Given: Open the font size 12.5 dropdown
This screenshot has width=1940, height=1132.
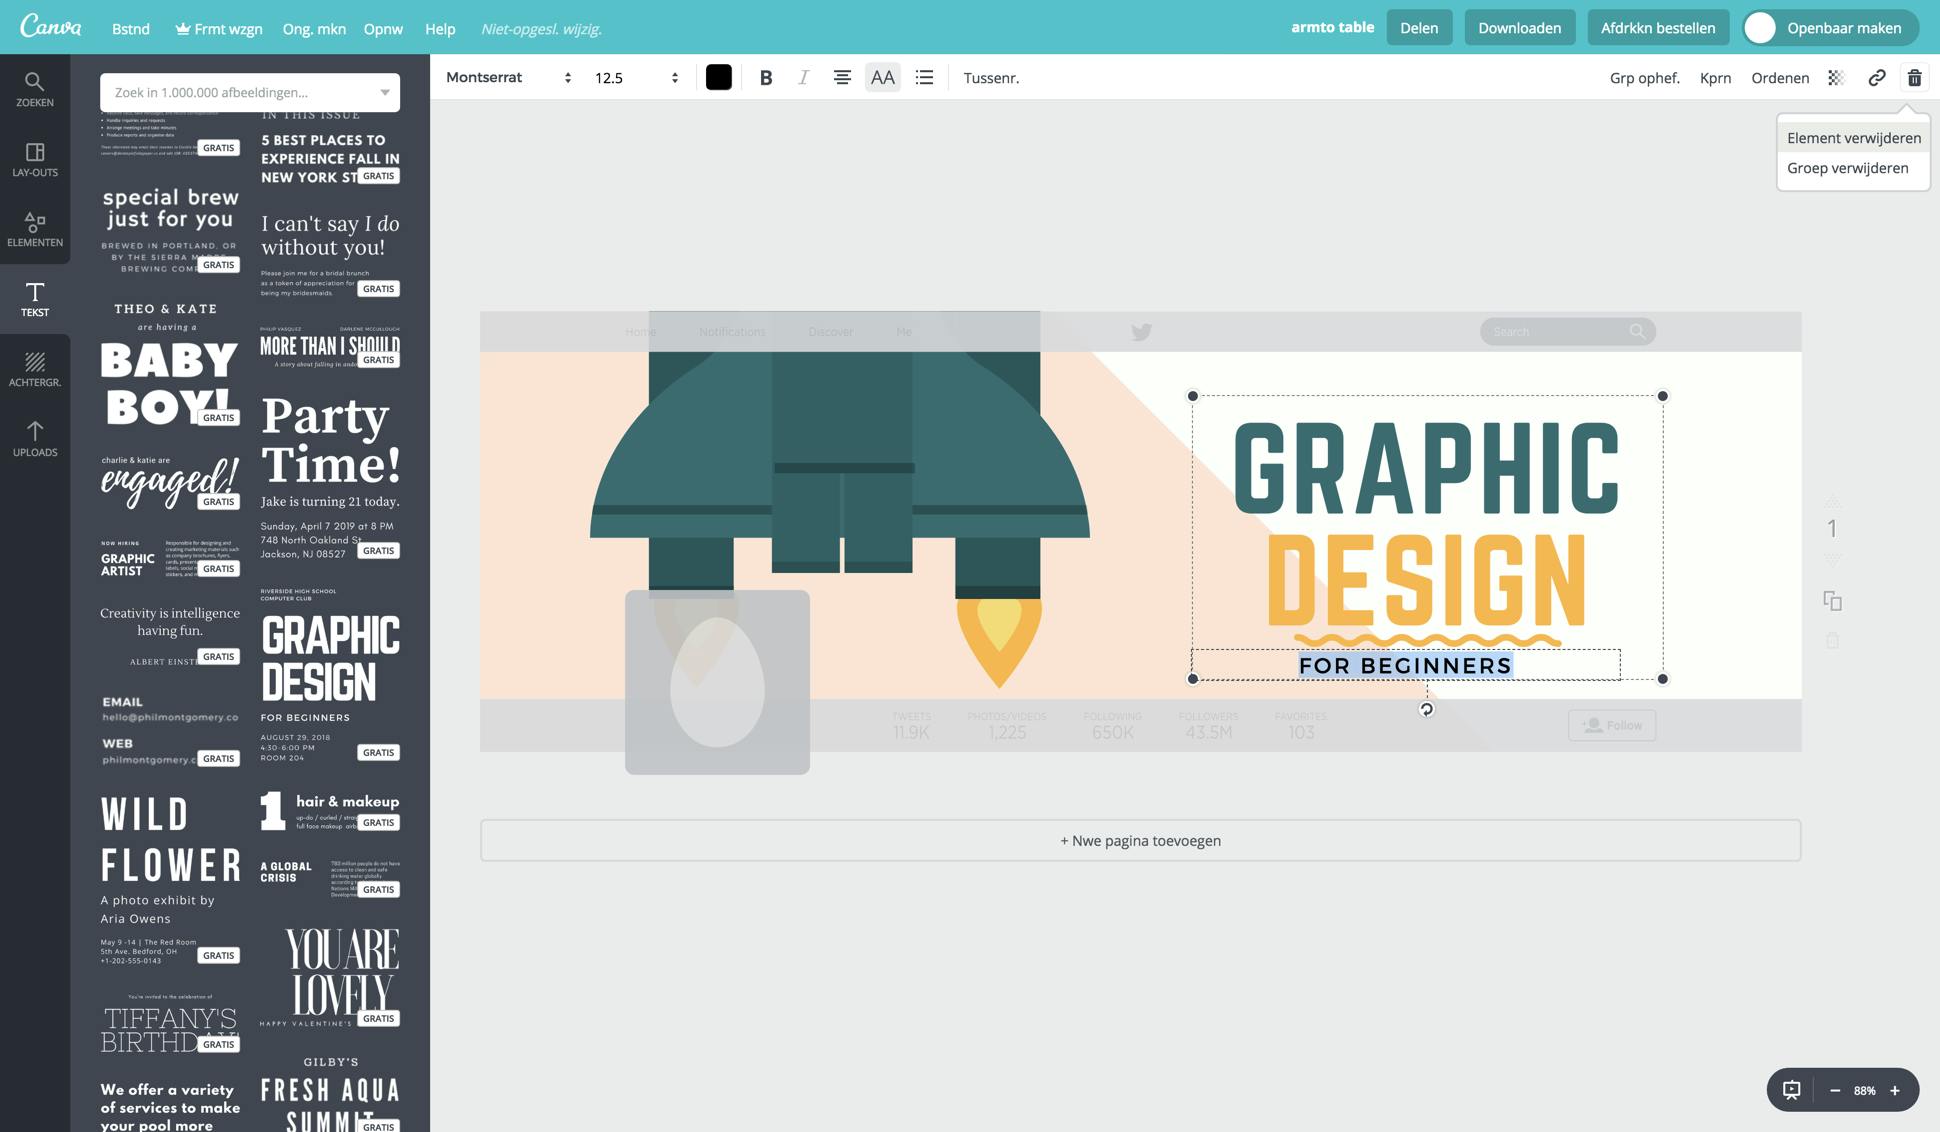Looking at the screenshot, I should pyautogui.click(x=636, y=78).
